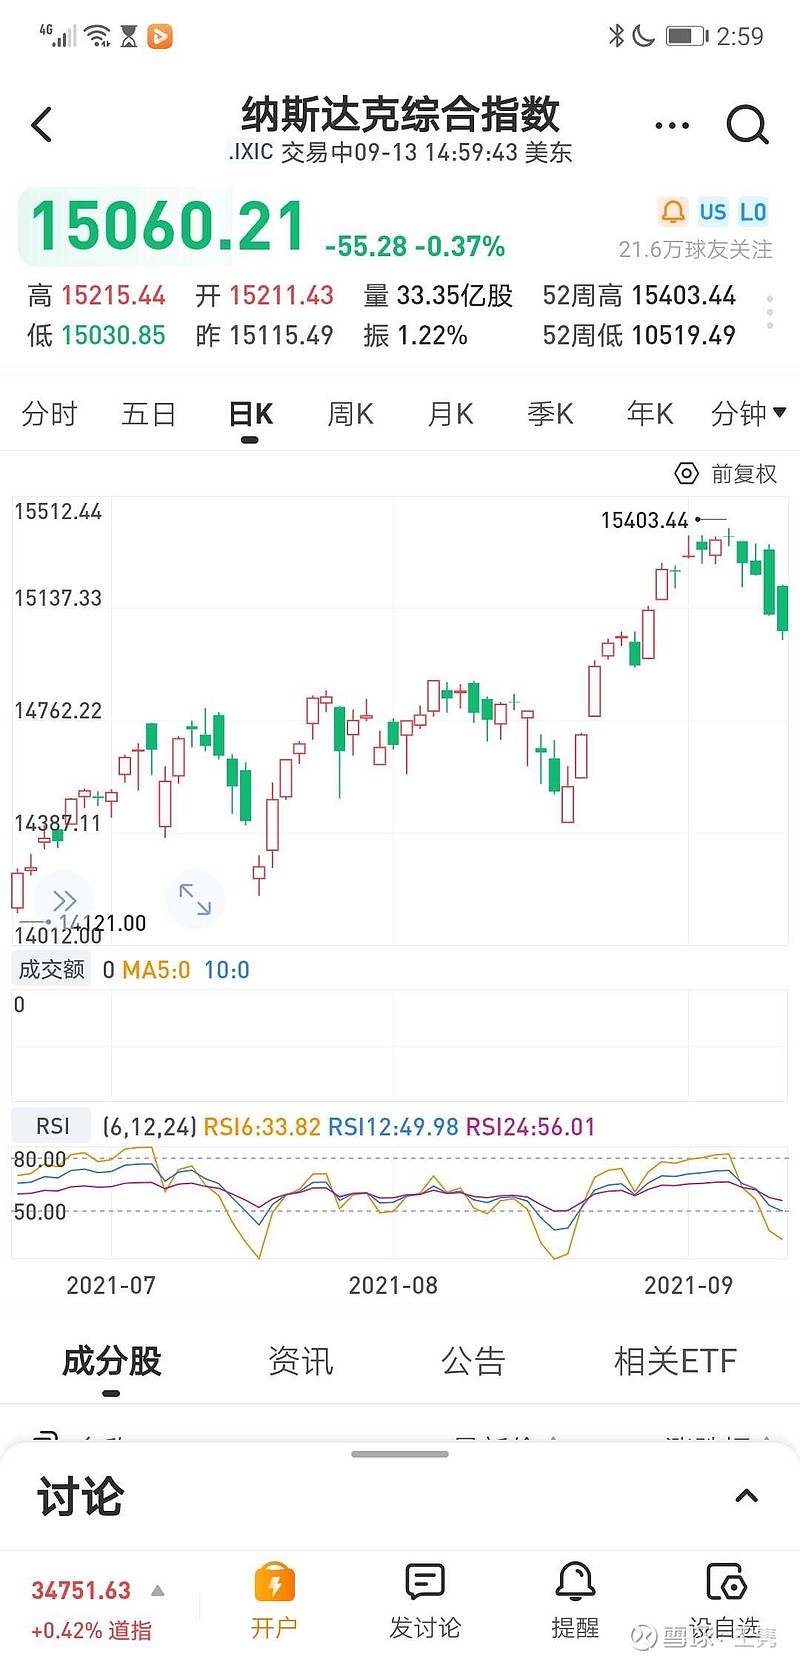Switch to 五日 five-day chart
This screenshot has height=1662, width=800.
coord(149,413)
